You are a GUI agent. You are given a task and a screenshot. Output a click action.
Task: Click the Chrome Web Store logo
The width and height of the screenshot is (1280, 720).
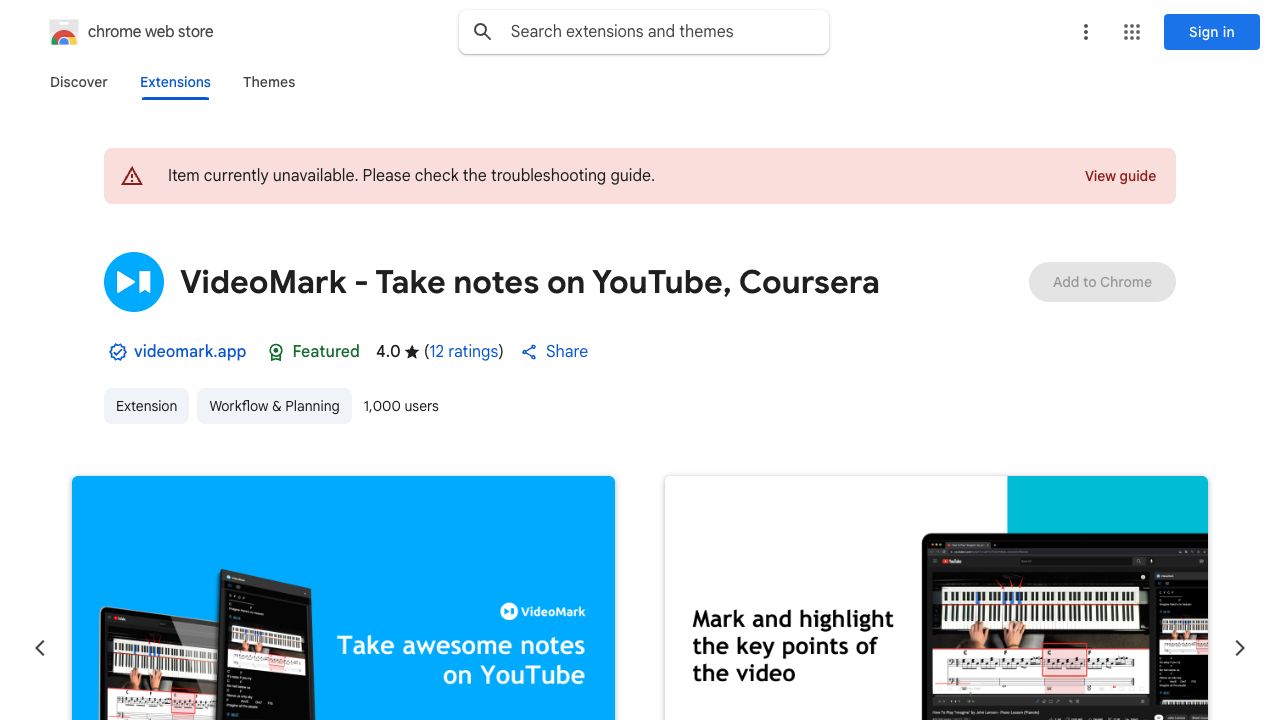tap(64, 32)
